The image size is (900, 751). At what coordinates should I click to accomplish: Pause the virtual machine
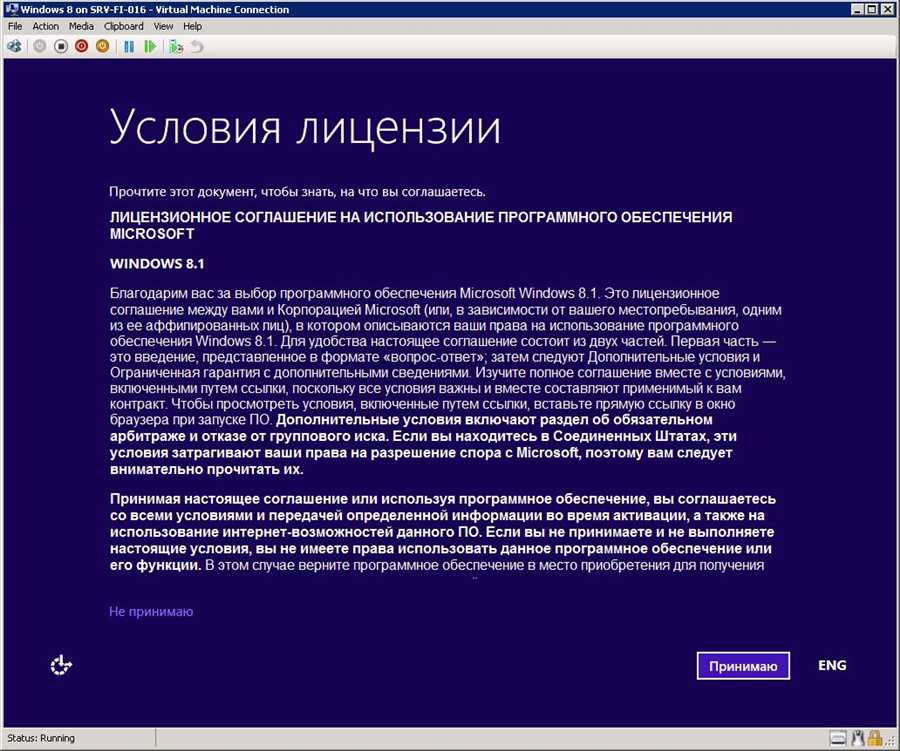tap(129, 47)
